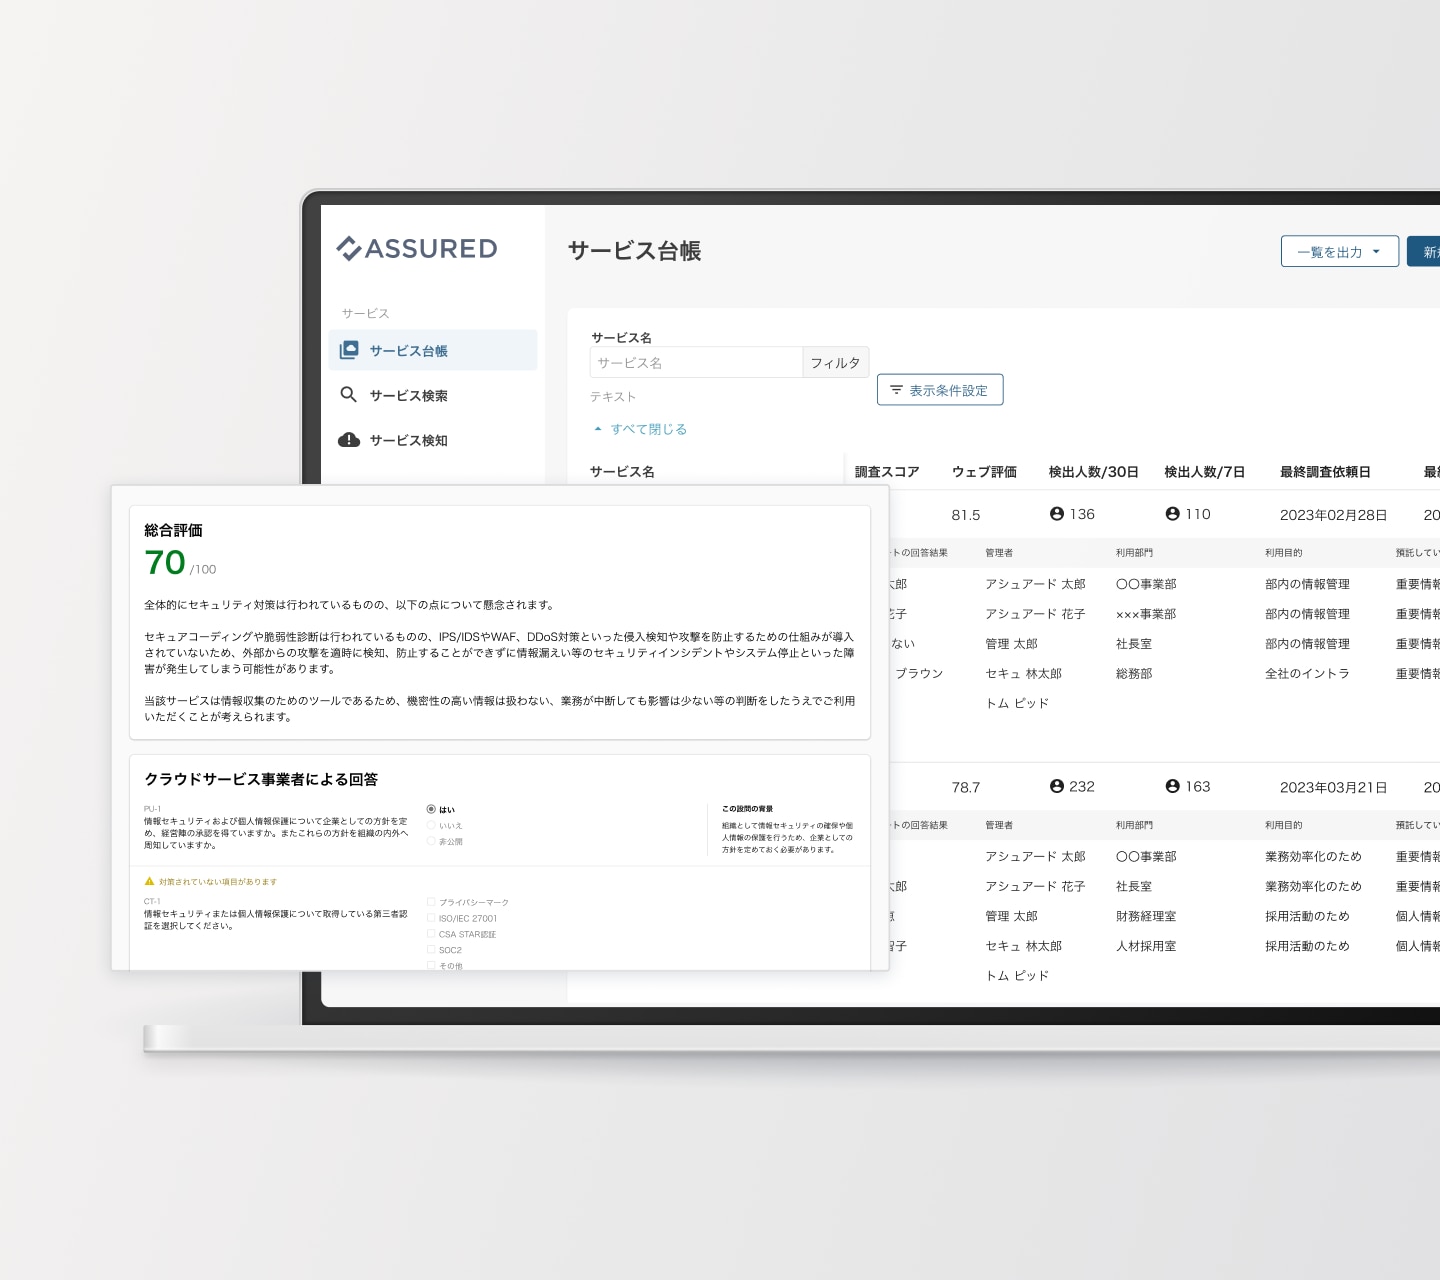The height and width of the screenshot is (1280, 1440).
Task: Click the 表示条件設定 button
Action: [940, 390]
